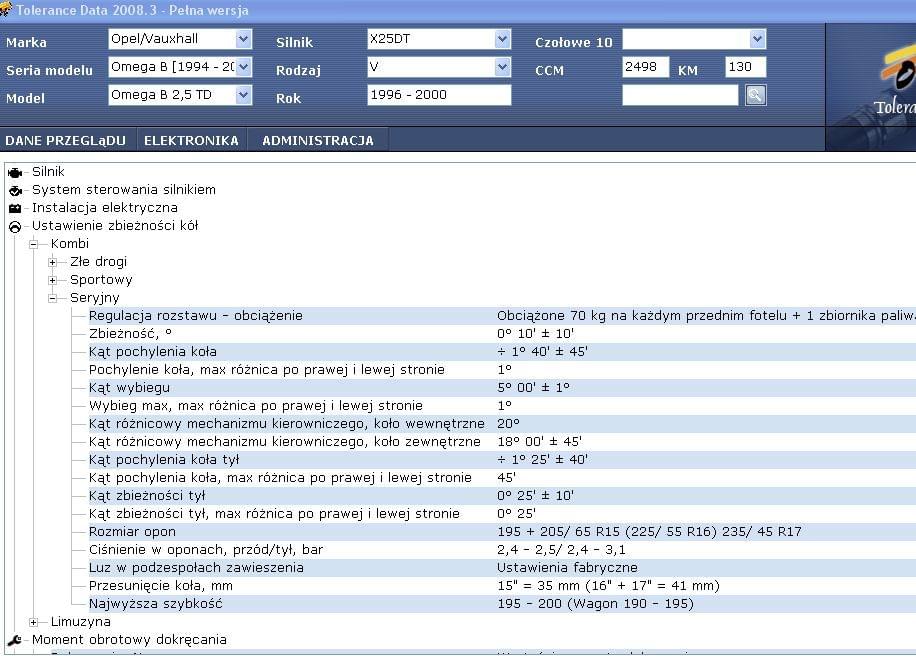Screen dimensions: 916x659
Task: Click the icon beside System sterowania silnikiem
Action: (15, 190)
